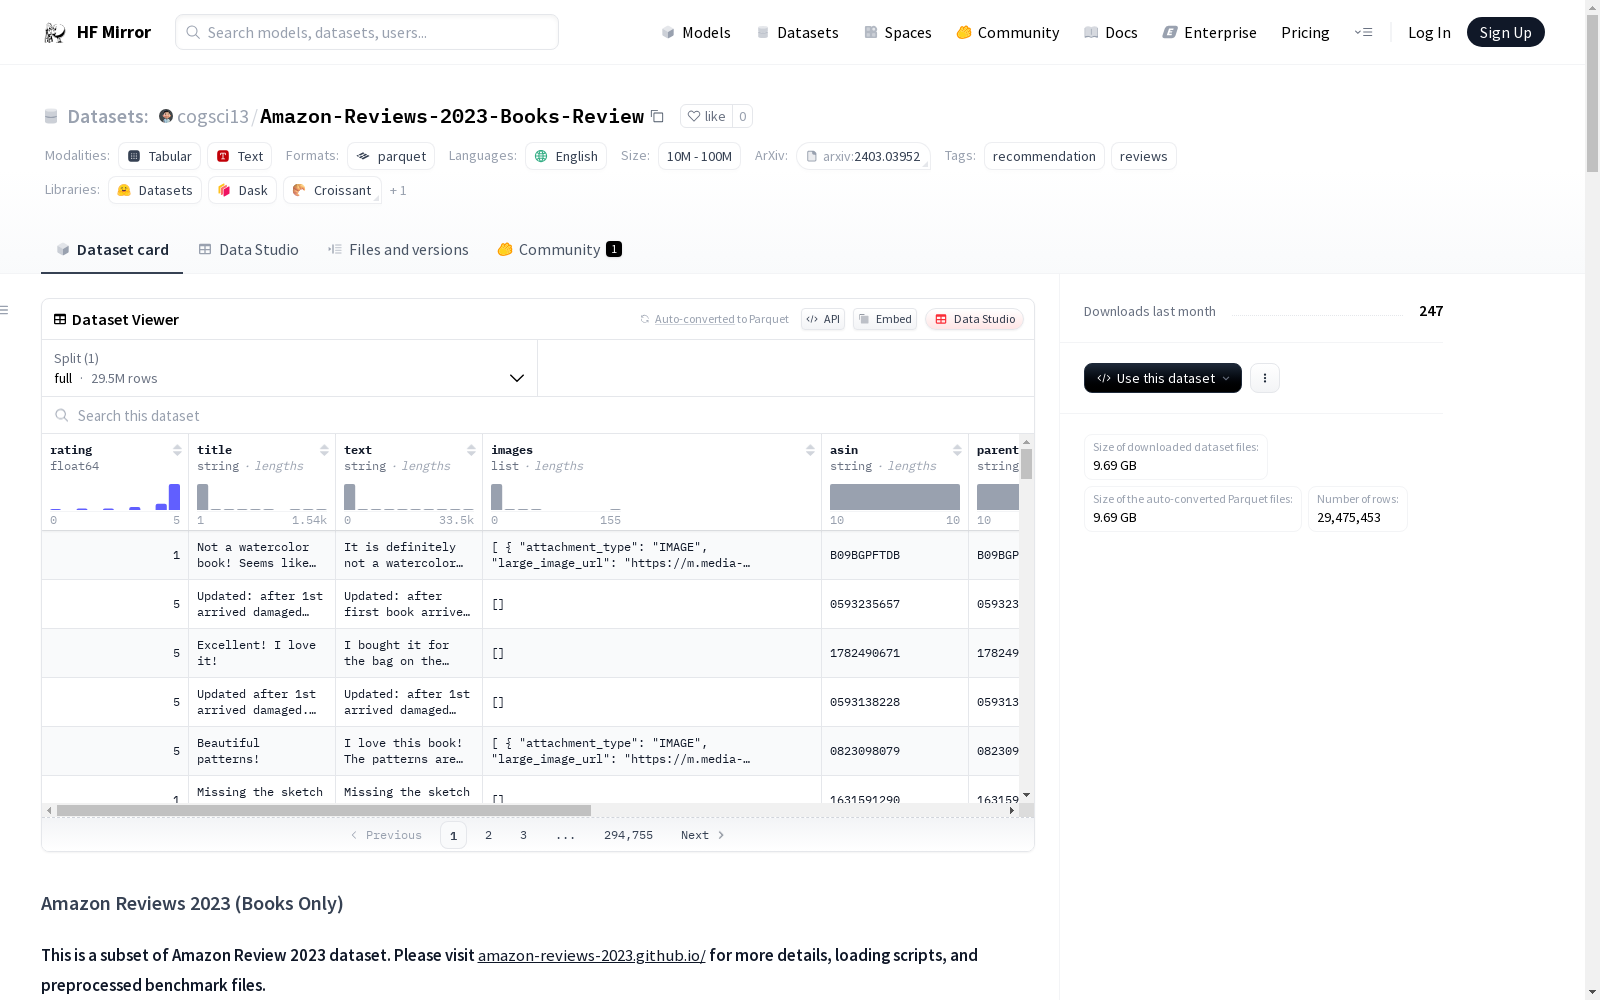Expand the Use this dataset dropdown
This screenshot has width=1600, height=1000.
[x=1163, y=378]
